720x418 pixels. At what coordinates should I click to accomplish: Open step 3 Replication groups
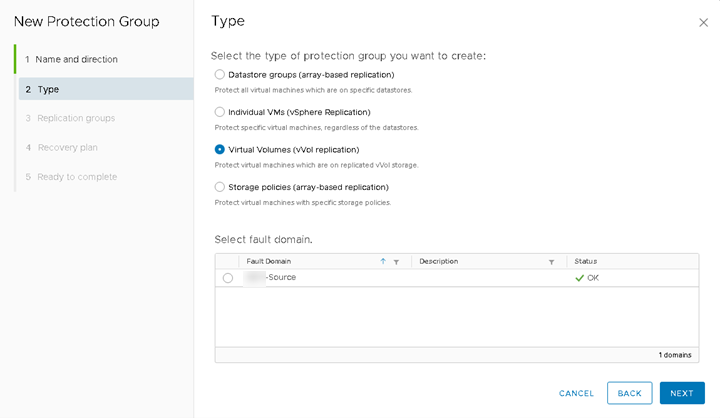70,118
